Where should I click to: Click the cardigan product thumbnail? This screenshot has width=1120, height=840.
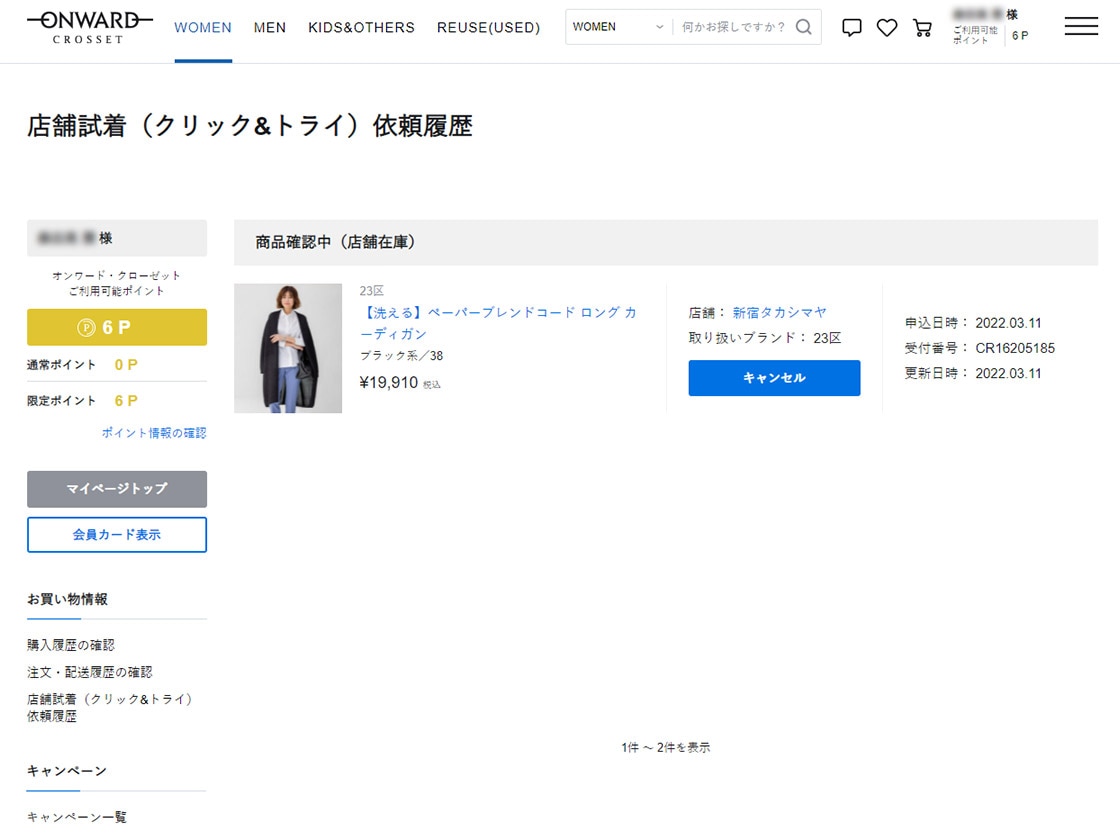coord(288,348)
